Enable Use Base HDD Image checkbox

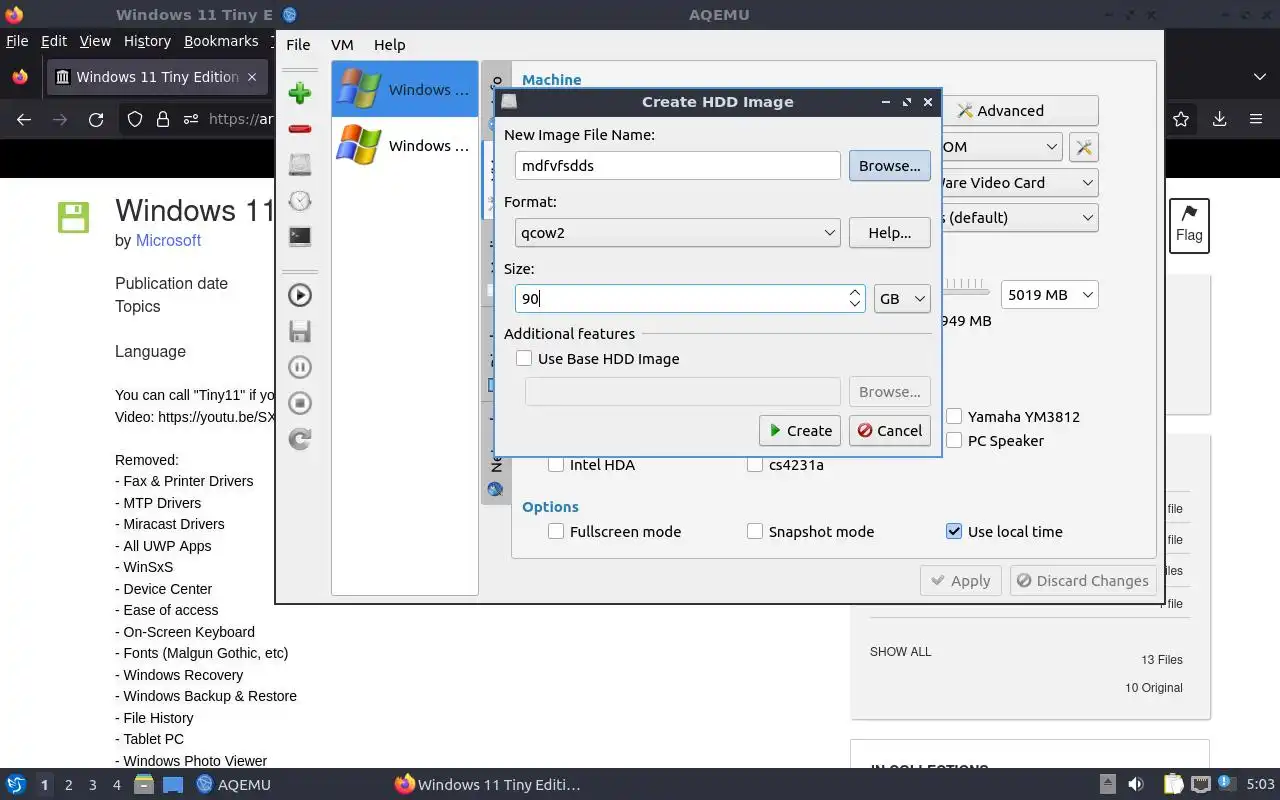coord(524,358)
